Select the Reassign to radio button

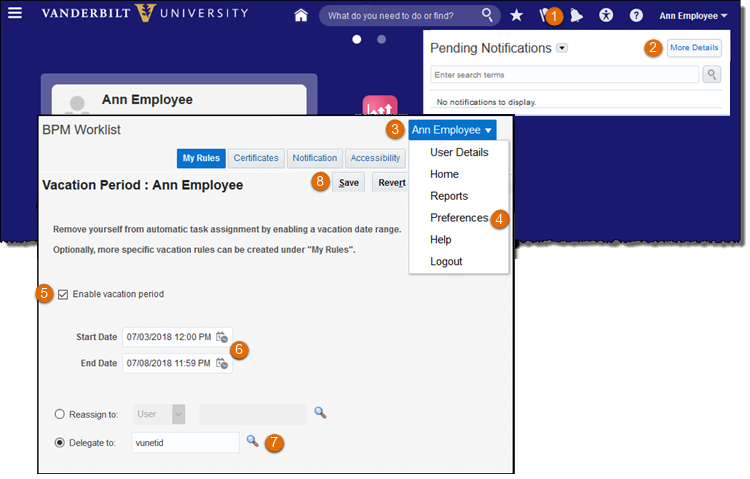click(61, 413)
